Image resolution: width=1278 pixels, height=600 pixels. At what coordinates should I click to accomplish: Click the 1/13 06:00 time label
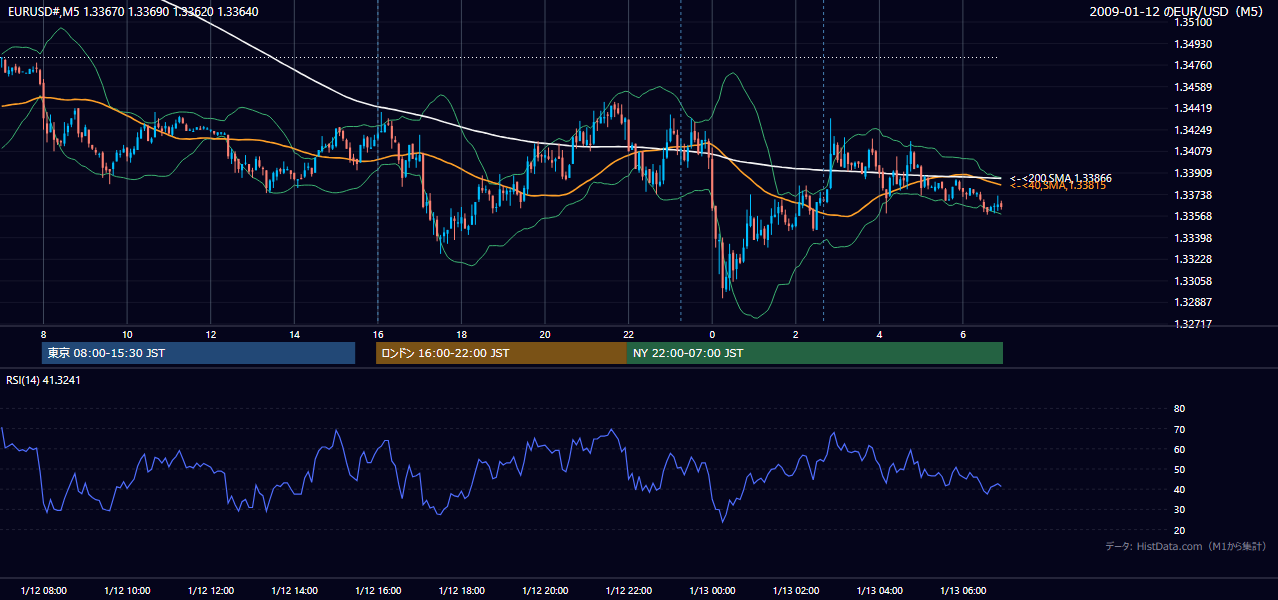click(962, 590)
